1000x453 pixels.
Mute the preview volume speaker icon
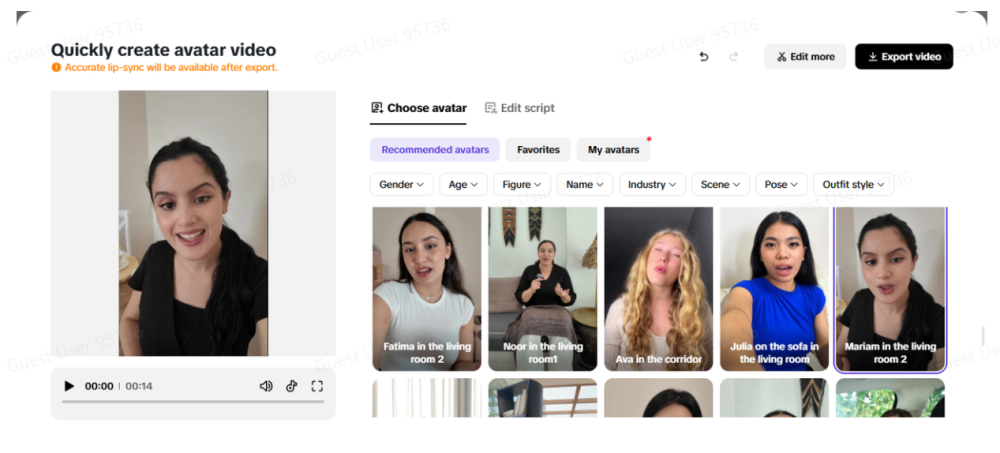pos(266,386)
